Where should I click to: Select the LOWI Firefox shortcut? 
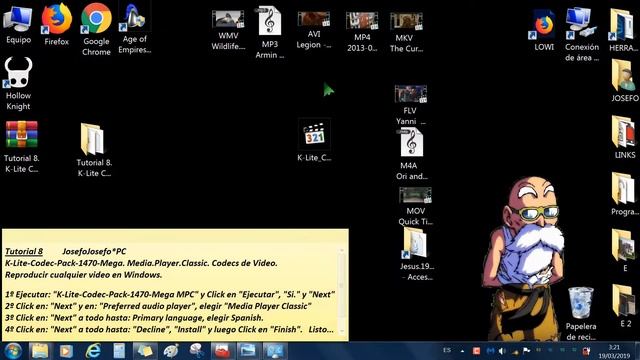point(544,31)
